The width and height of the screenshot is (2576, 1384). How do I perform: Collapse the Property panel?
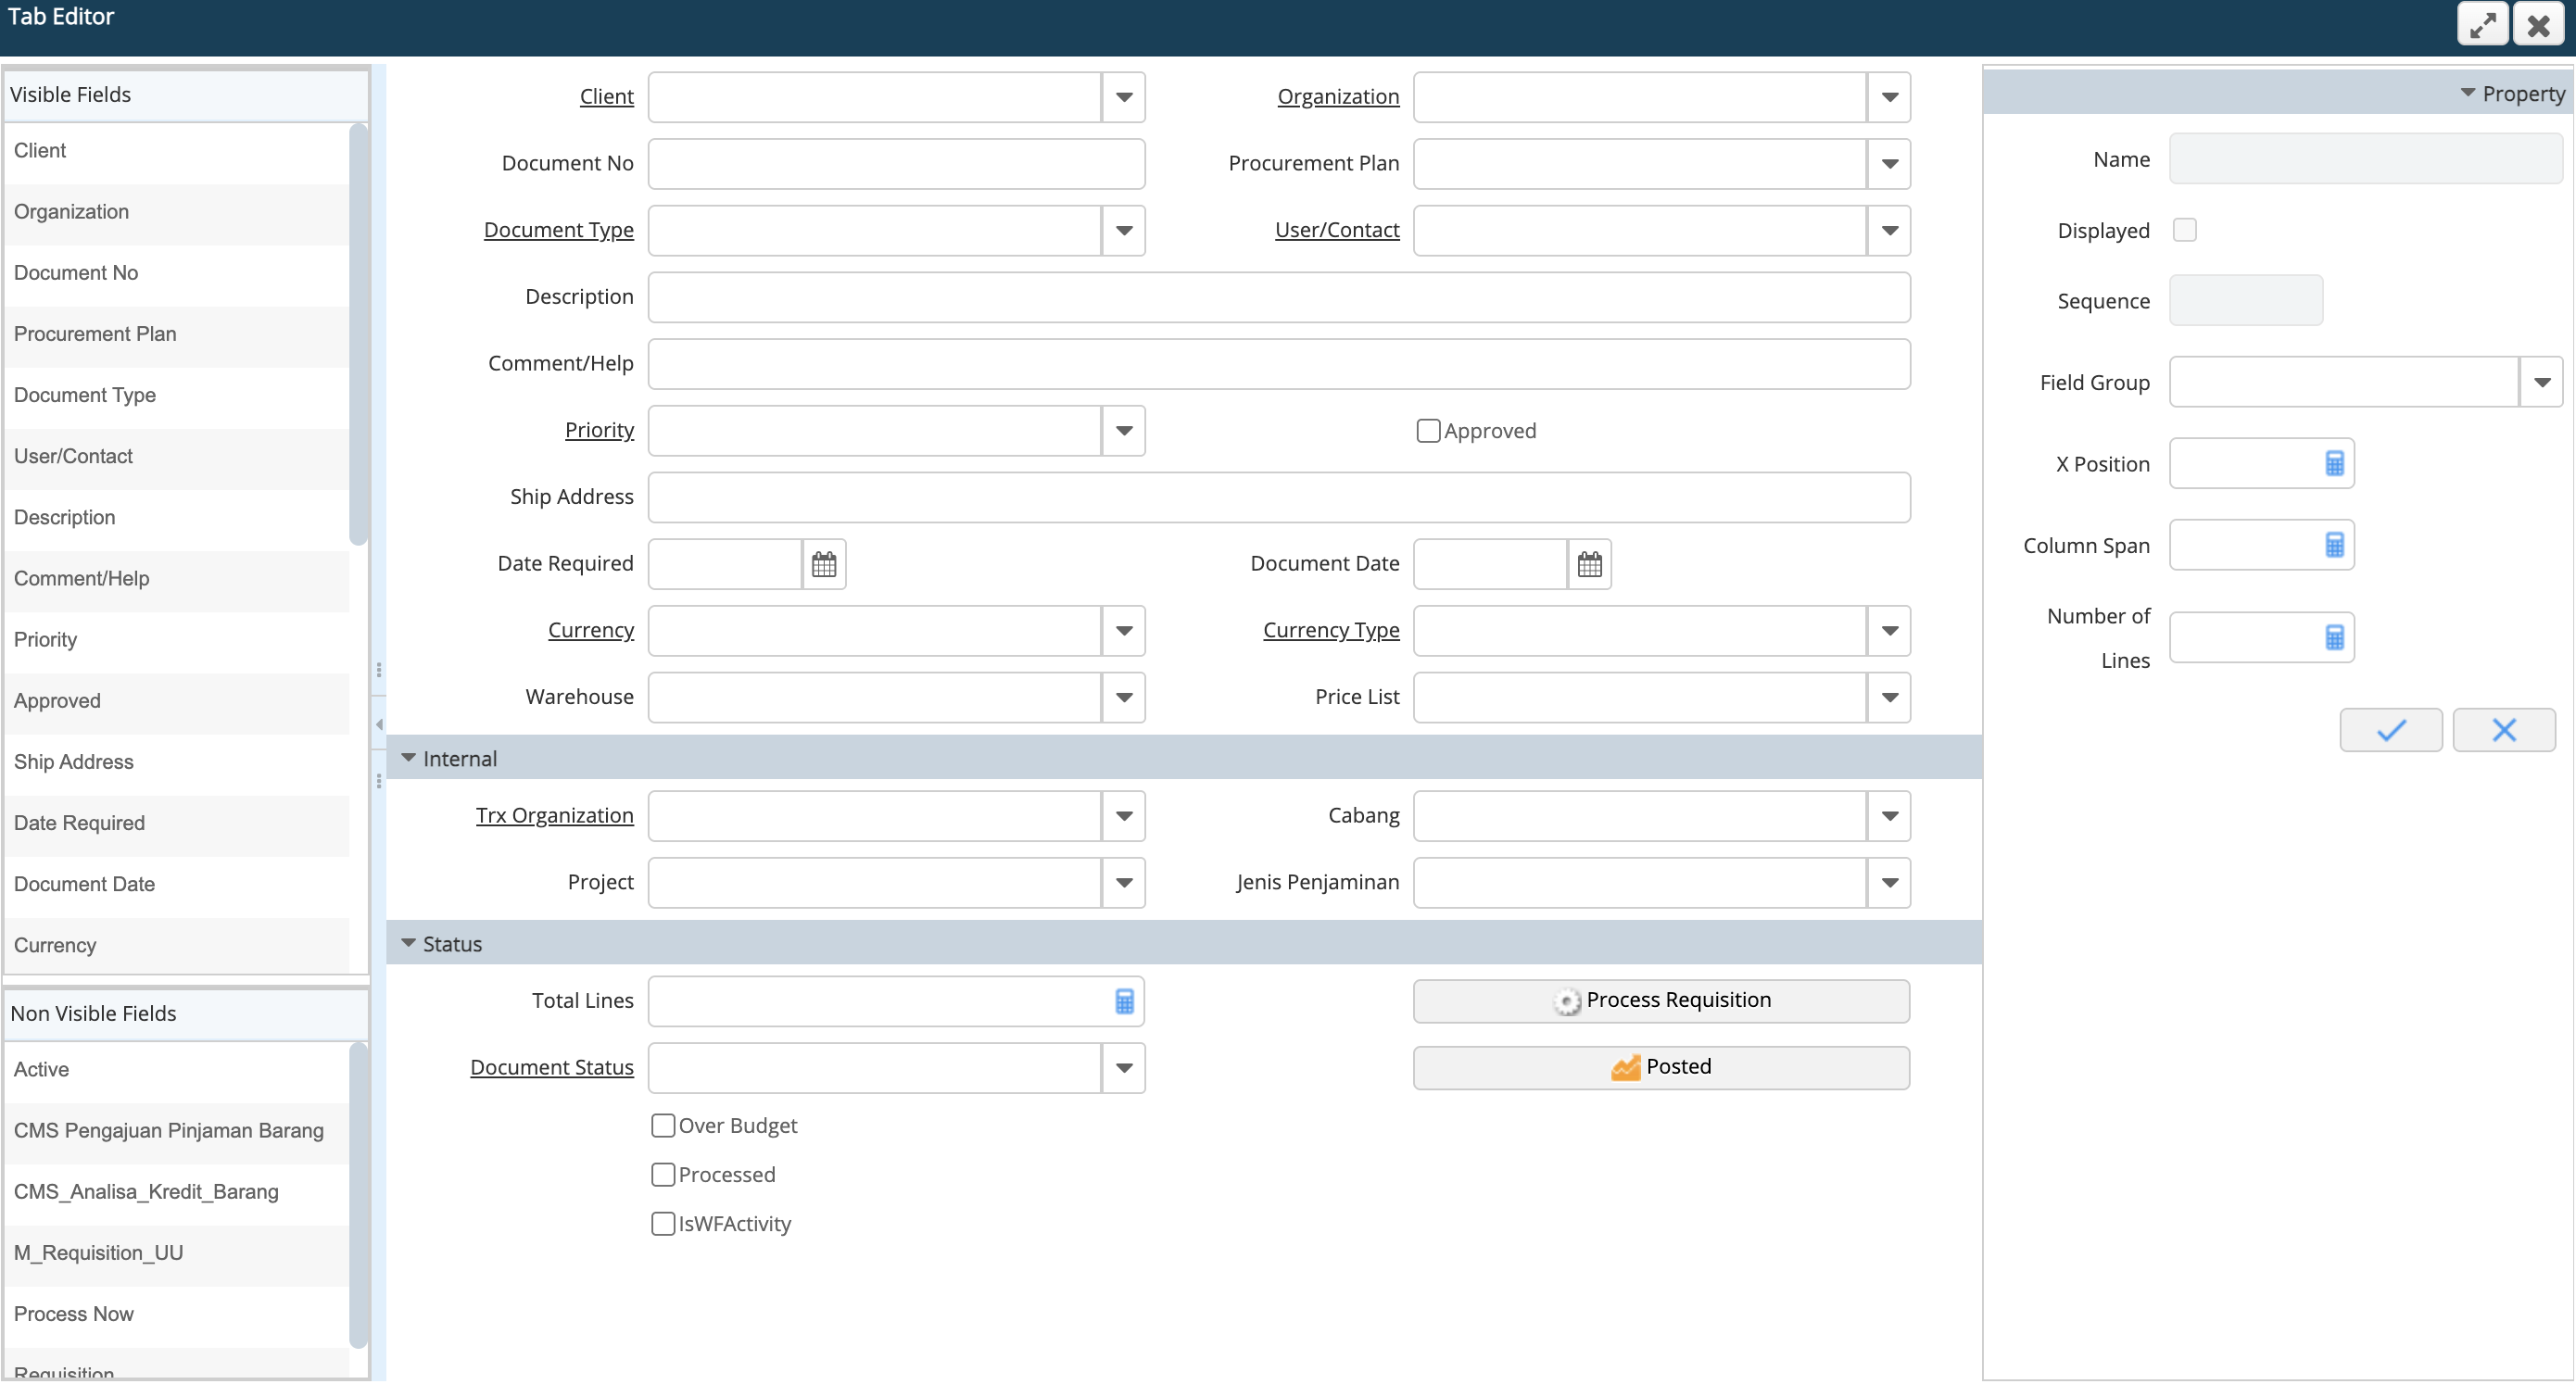click(2467, 93)
